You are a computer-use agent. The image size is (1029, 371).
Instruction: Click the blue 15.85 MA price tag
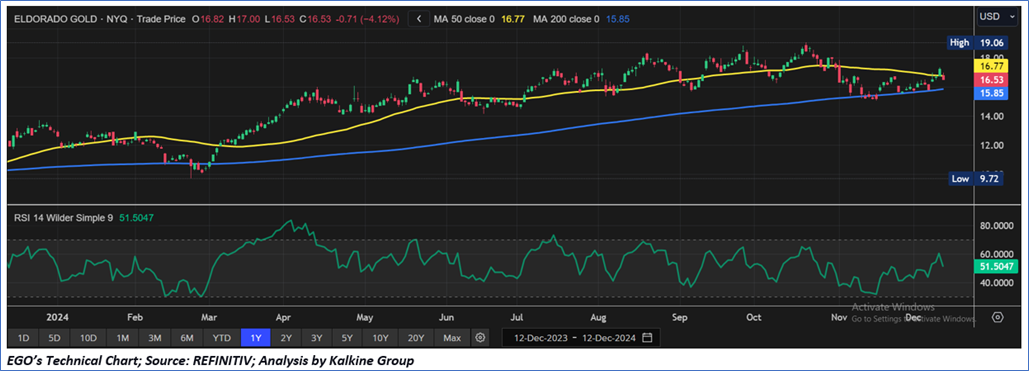[990, 93]
